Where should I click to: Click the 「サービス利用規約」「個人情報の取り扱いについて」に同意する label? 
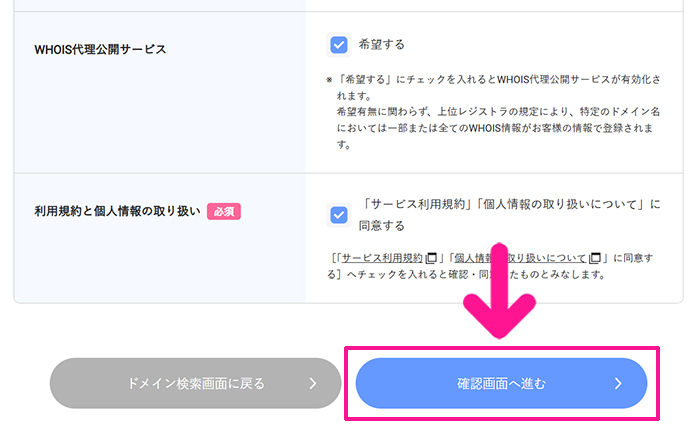click(x=508, y=214)
